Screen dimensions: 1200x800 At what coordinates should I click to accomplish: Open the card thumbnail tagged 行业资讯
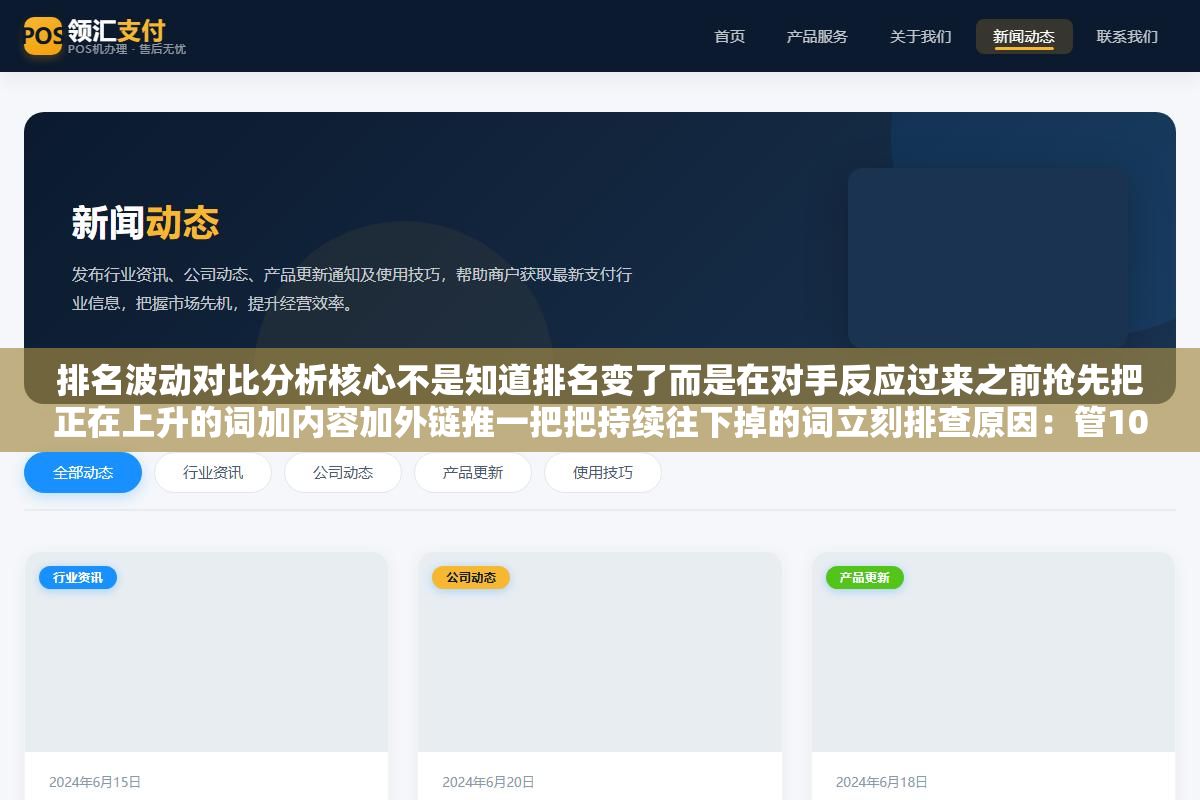pyautogui.click(x=206, y=652)
